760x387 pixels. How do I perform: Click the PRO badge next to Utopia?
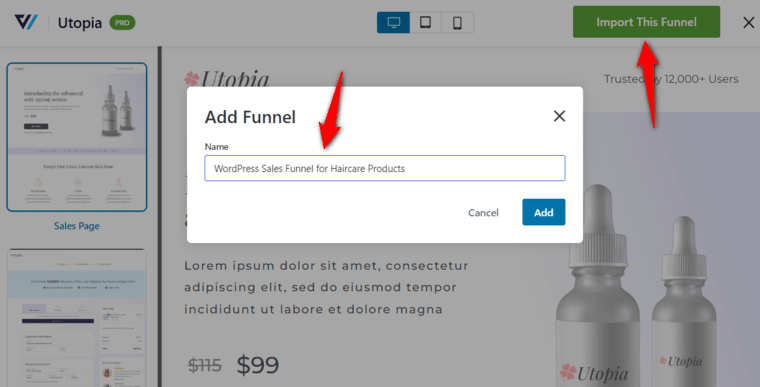[122, 23]
